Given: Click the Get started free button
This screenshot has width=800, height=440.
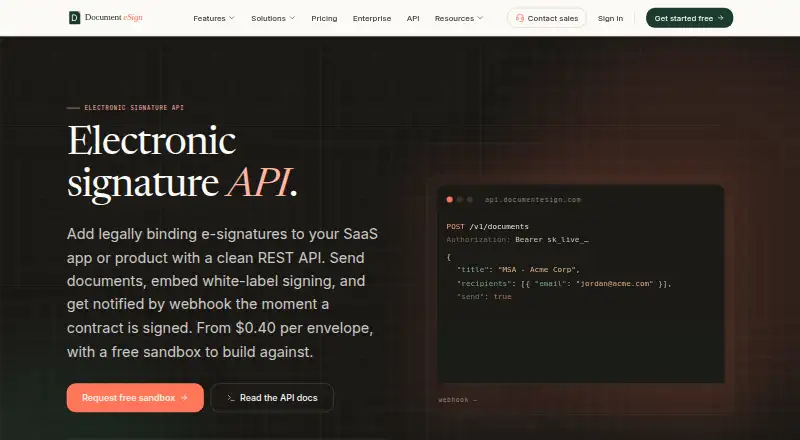Looking at the screenshot, I should coord(689,18).
